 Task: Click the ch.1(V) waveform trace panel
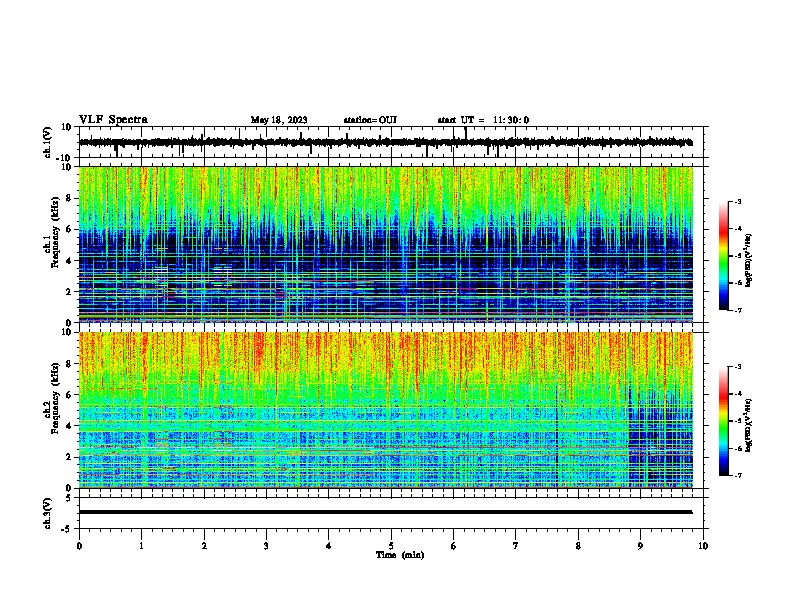[393, 142]
